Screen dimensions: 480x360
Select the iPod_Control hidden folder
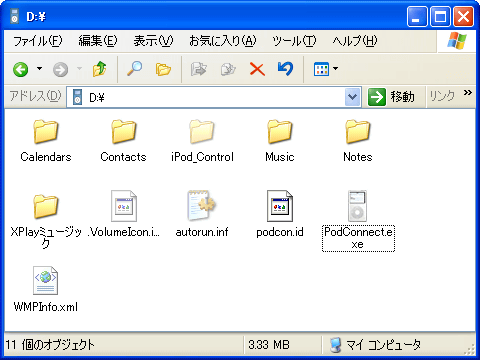pos(202,141)
